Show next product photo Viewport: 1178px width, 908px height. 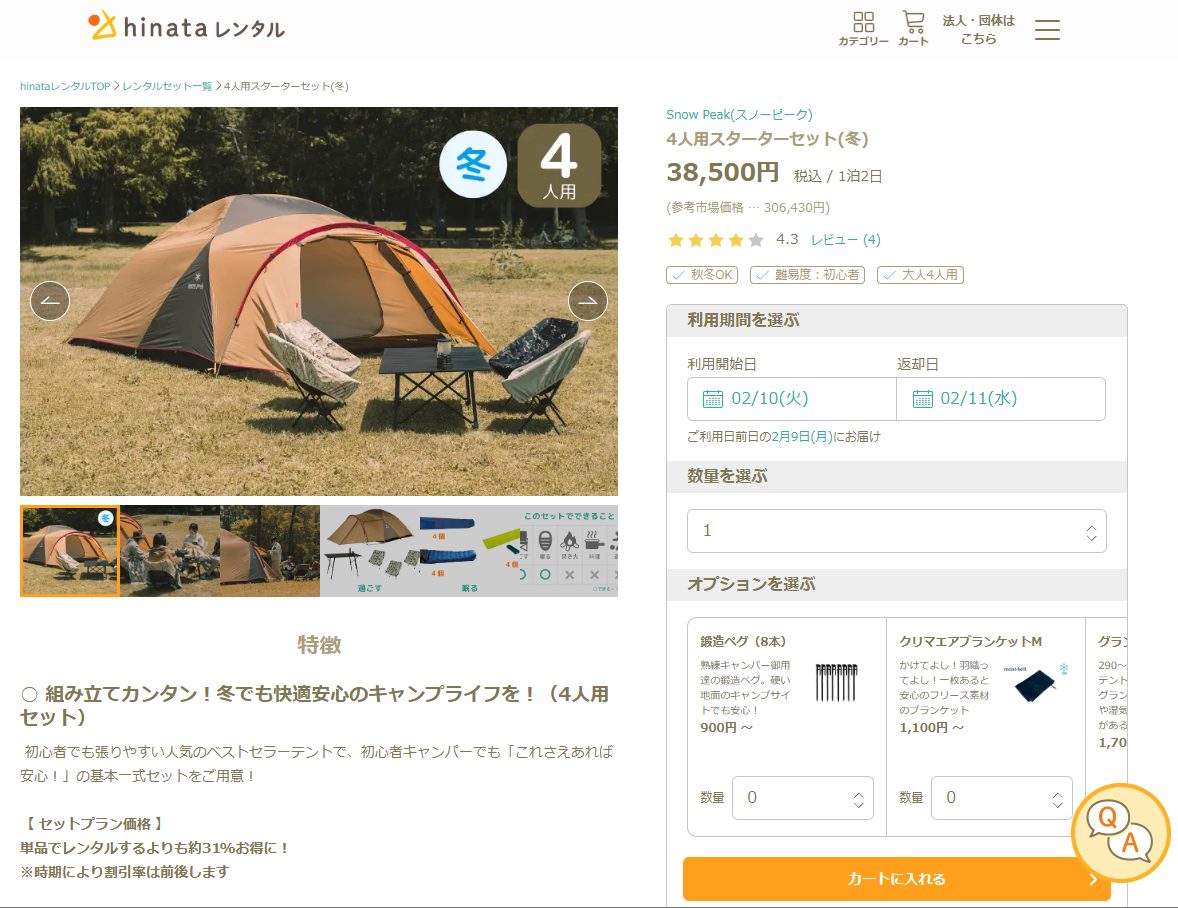pos(588,301)
